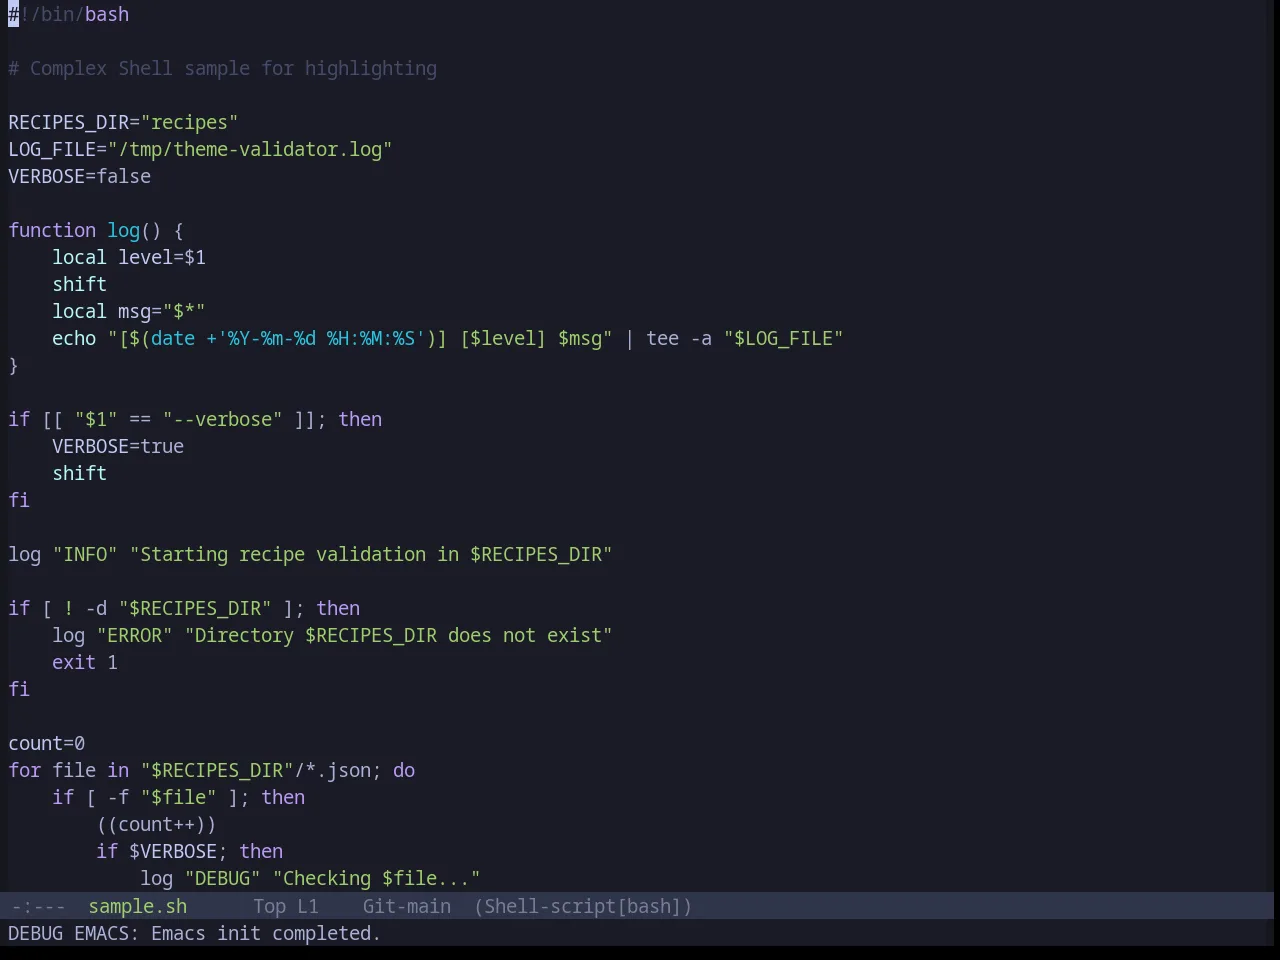Click the Git-main version control indicator
Image resolution: width=1280 pixels, height=960 pixels.
coord(407,906)
